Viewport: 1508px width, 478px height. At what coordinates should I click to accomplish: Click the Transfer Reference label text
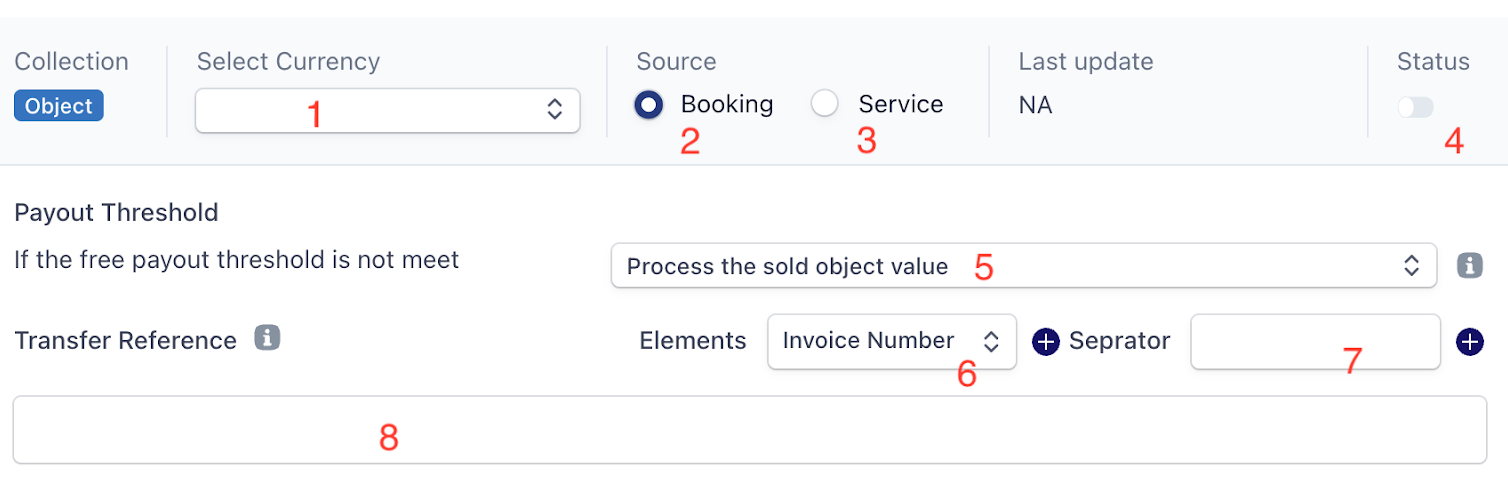[126, 341]
